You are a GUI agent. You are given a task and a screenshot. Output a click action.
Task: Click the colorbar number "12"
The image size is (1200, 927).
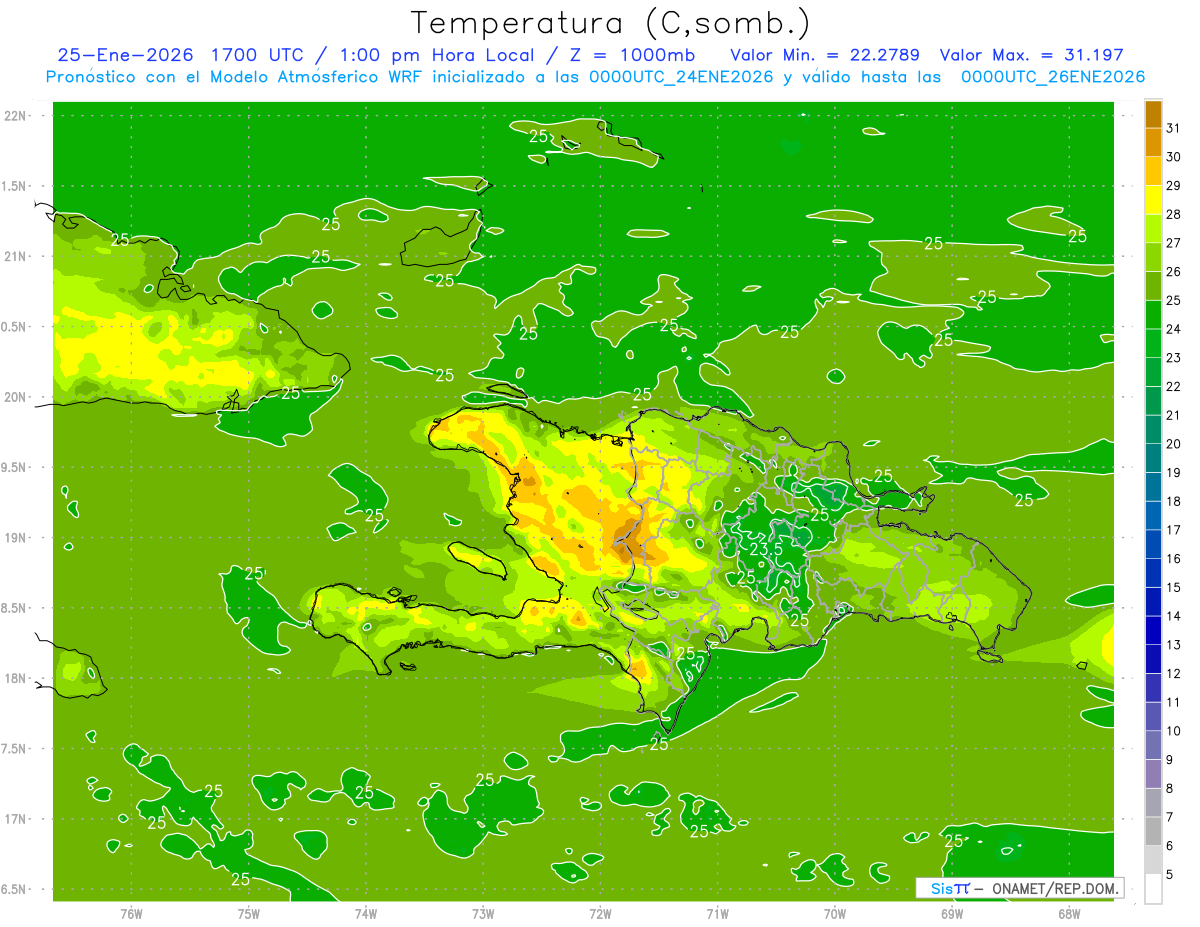[1173, 673]
